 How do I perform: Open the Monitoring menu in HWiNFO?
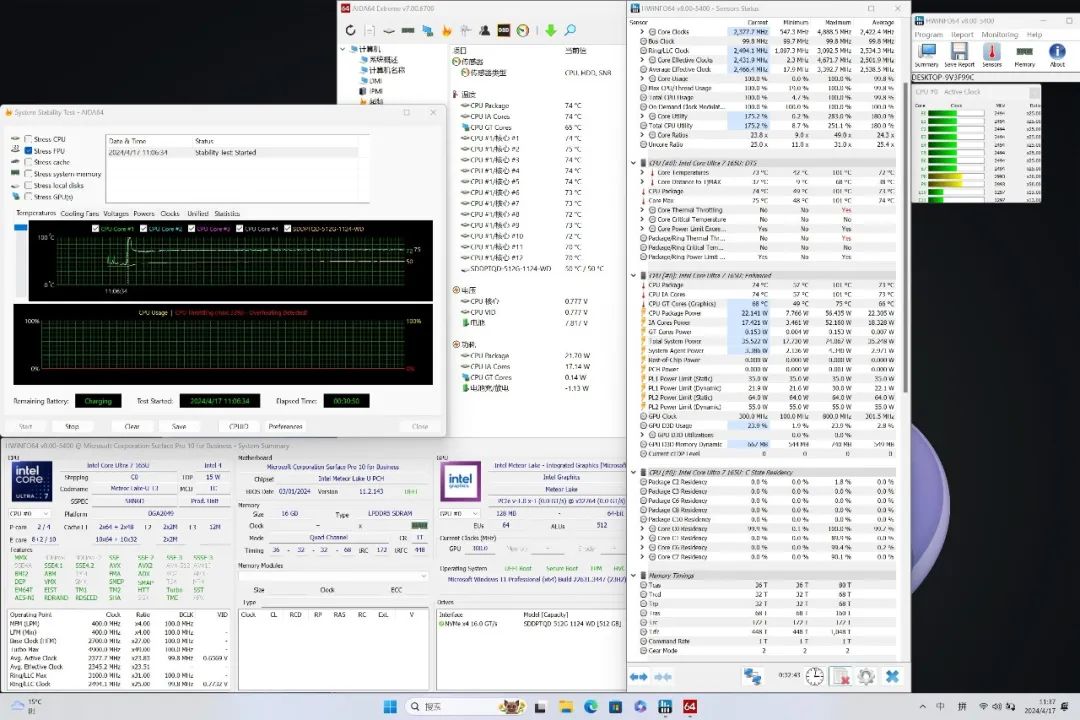point(999,34)
